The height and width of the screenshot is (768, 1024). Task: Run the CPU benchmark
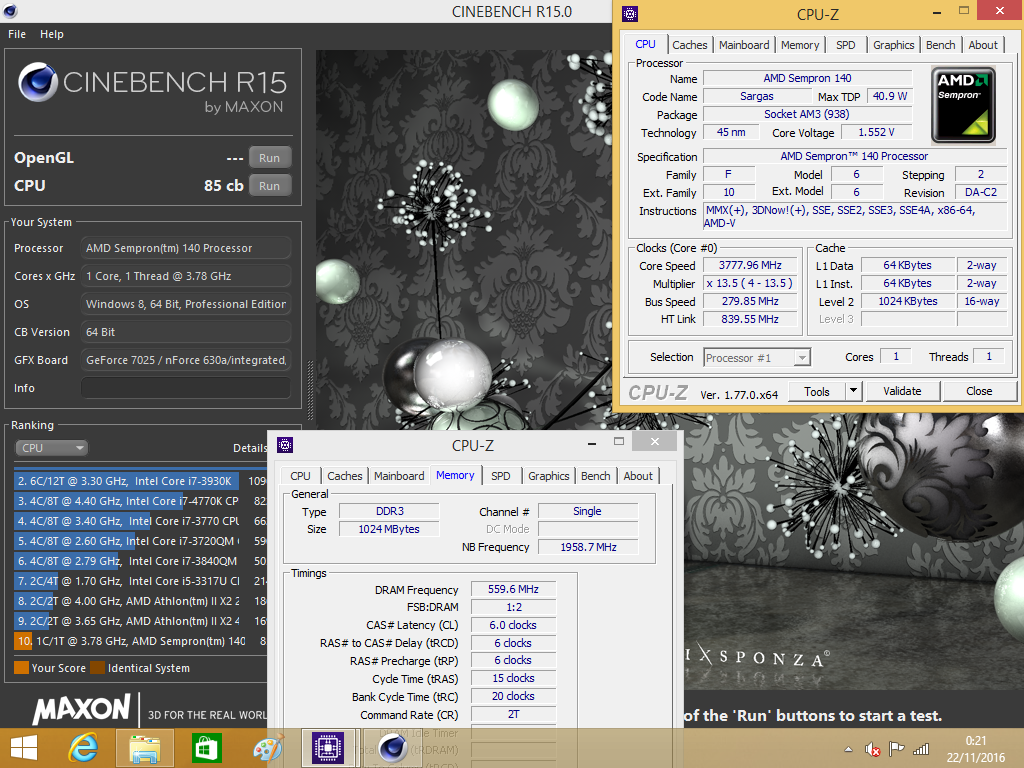(x=269, y=185)
